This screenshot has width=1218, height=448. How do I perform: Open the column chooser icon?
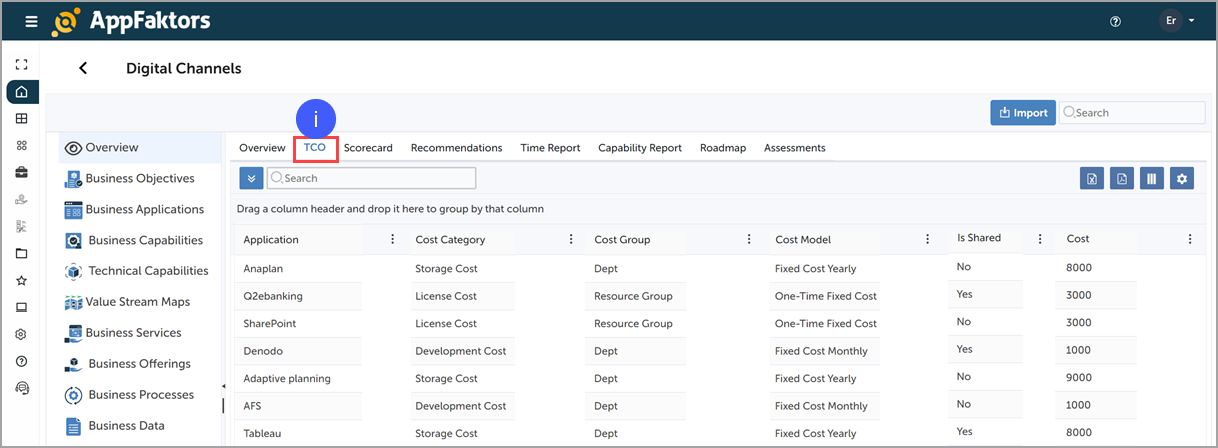[1152, 178]
